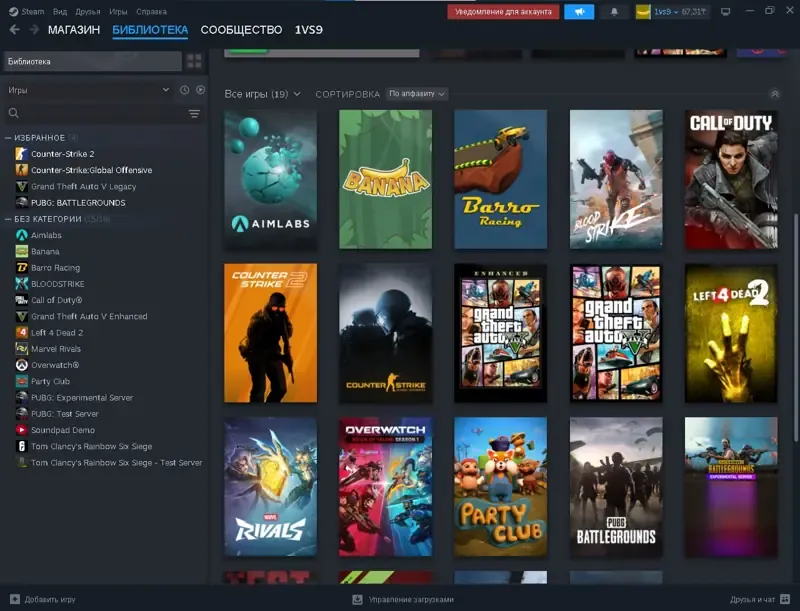Click the Добавить игру button

pyautogui.click(x=43, y=599)
